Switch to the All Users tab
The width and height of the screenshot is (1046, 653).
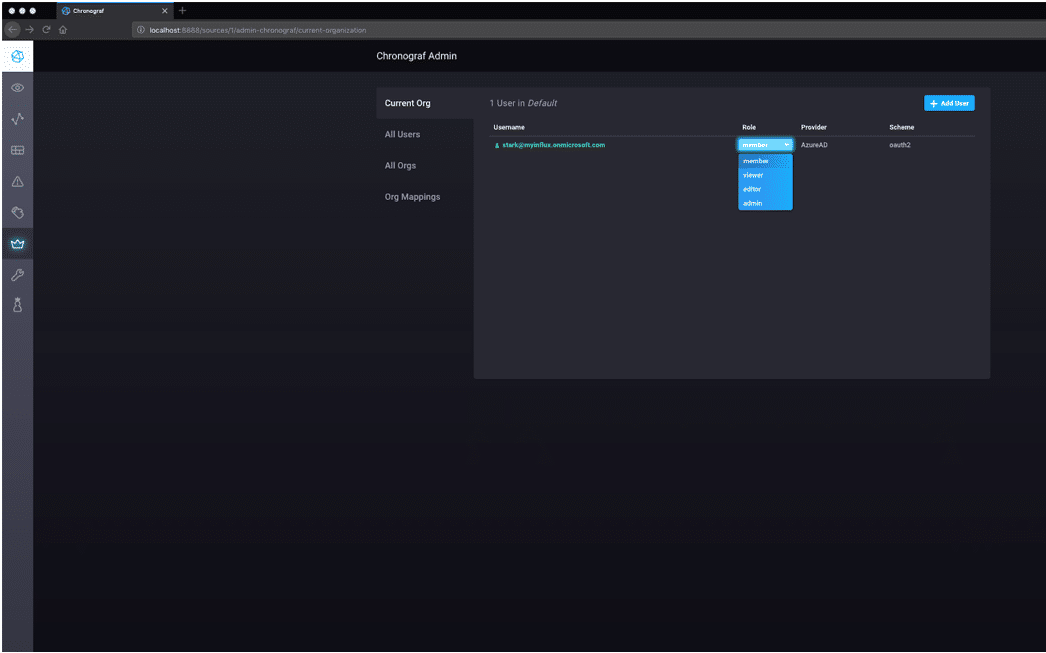click(x=402, y=134)
